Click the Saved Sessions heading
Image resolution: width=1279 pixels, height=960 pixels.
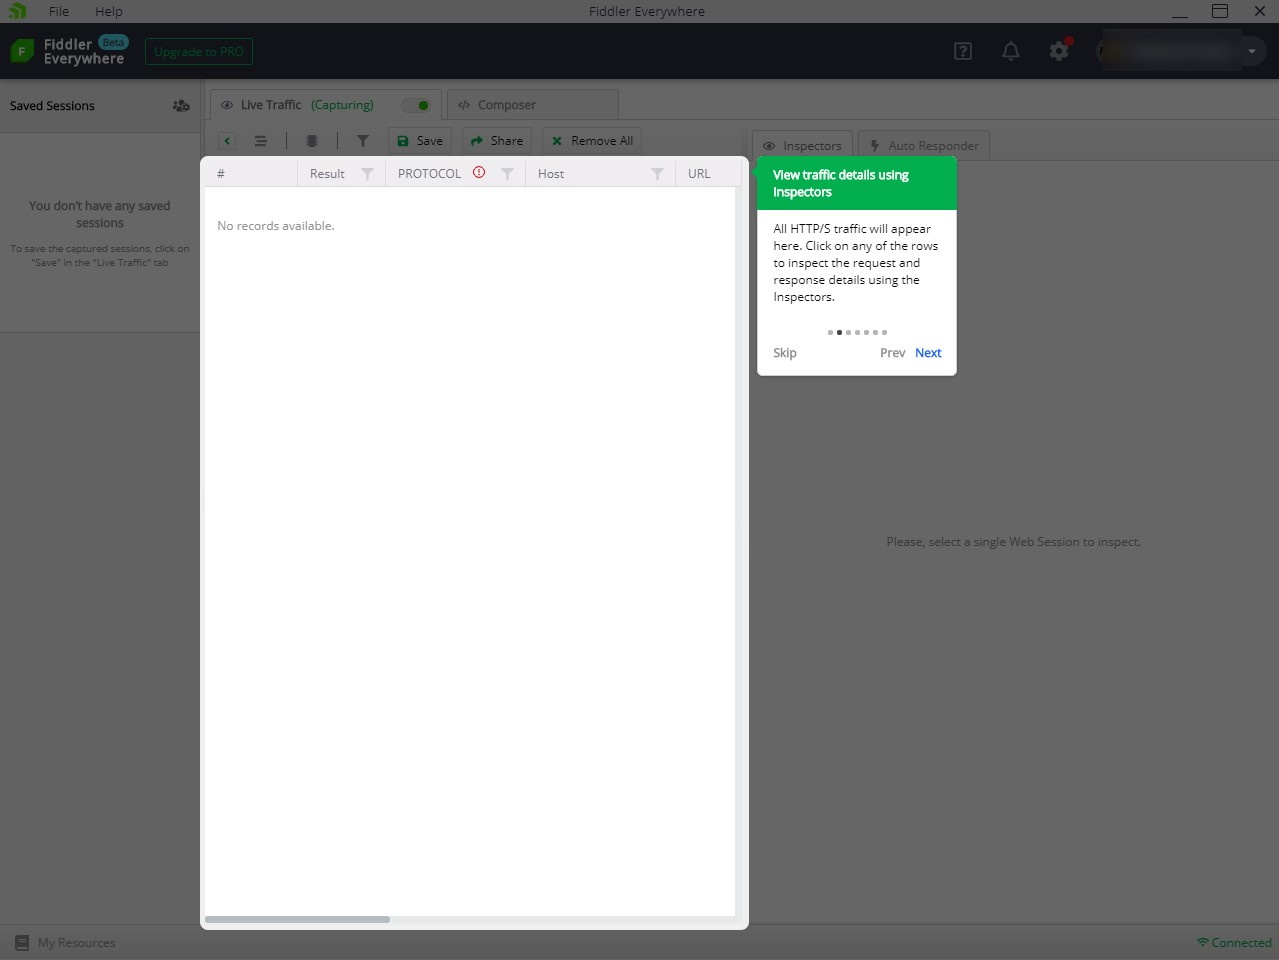tap(52, 106)
